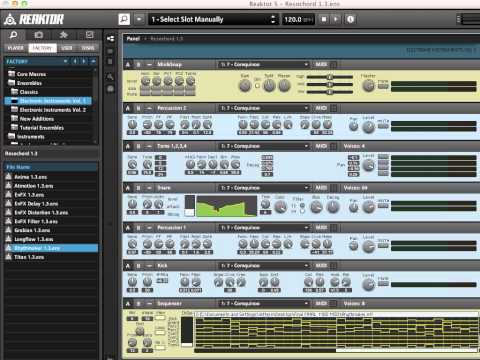Open the gear tab in the sidebar

pos(63,35)
